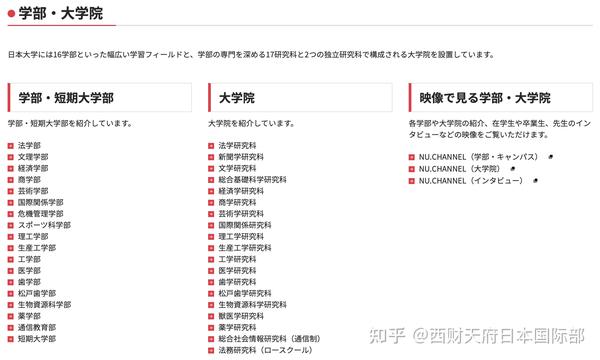This screenshot has height=360, width=600.
Task: Open the スポーツ科学部 link
Action: point(44,225)
